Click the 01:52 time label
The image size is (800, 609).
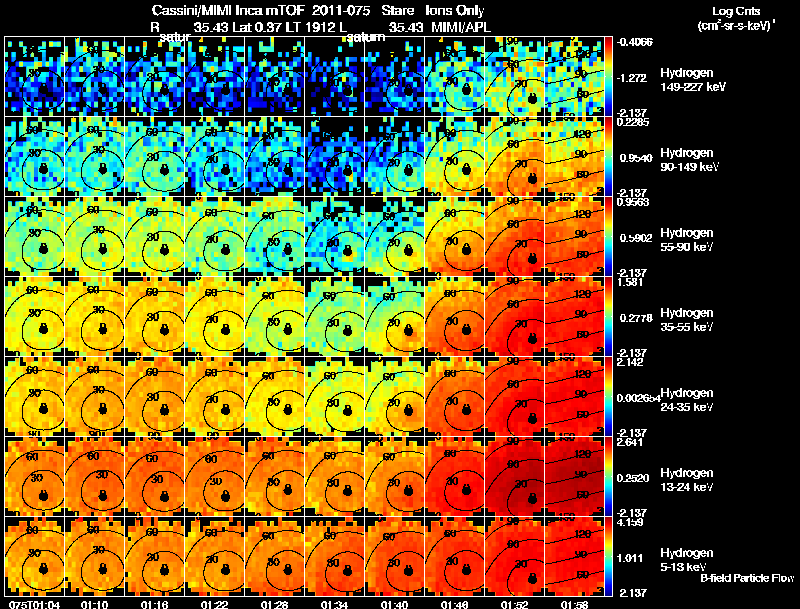513,604
